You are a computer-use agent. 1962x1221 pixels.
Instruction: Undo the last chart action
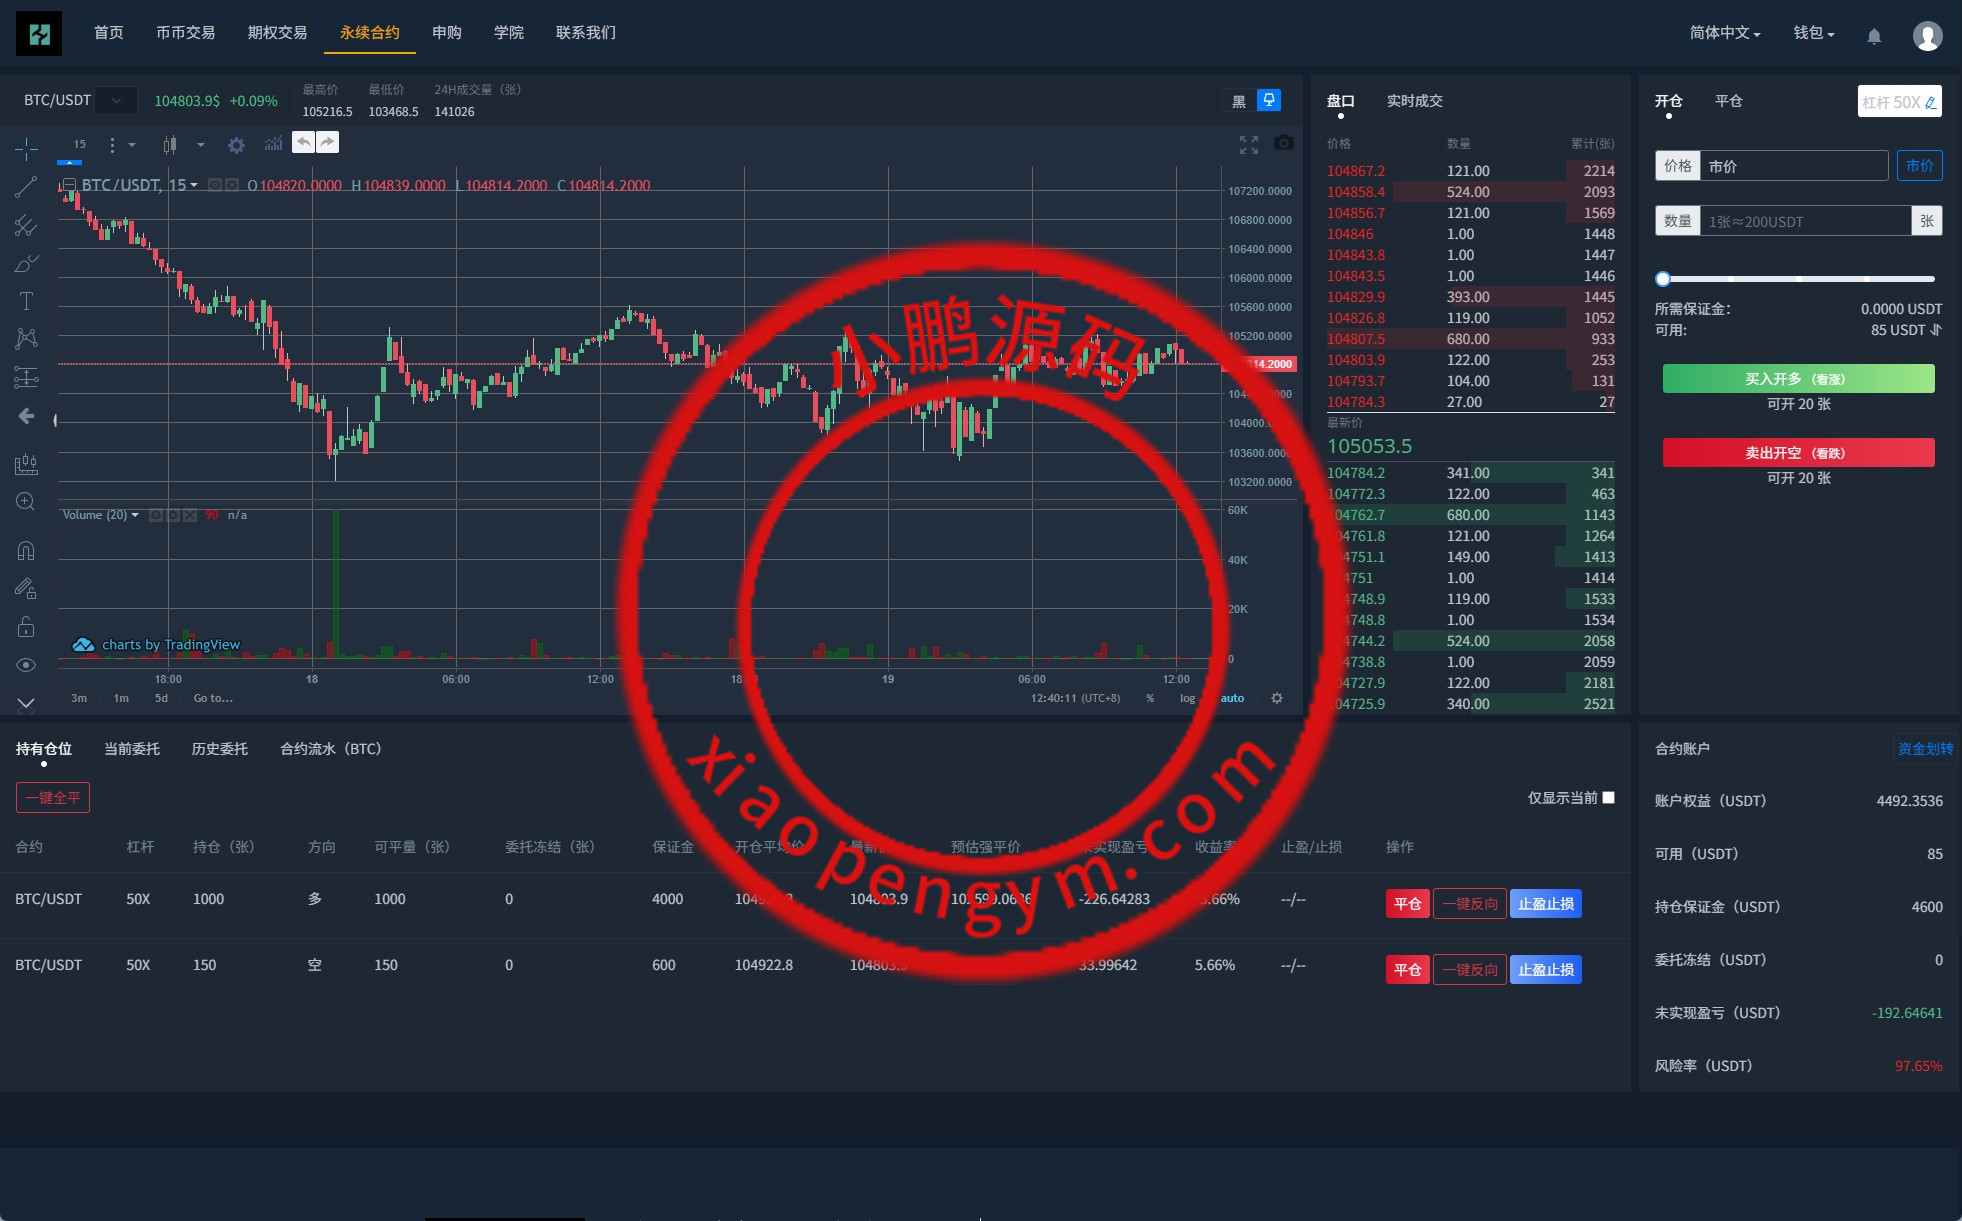point(303,142)
